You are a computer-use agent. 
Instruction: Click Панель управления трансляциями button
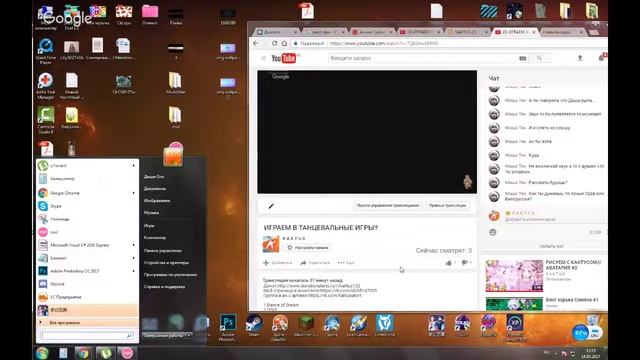[x=388, y=206]
